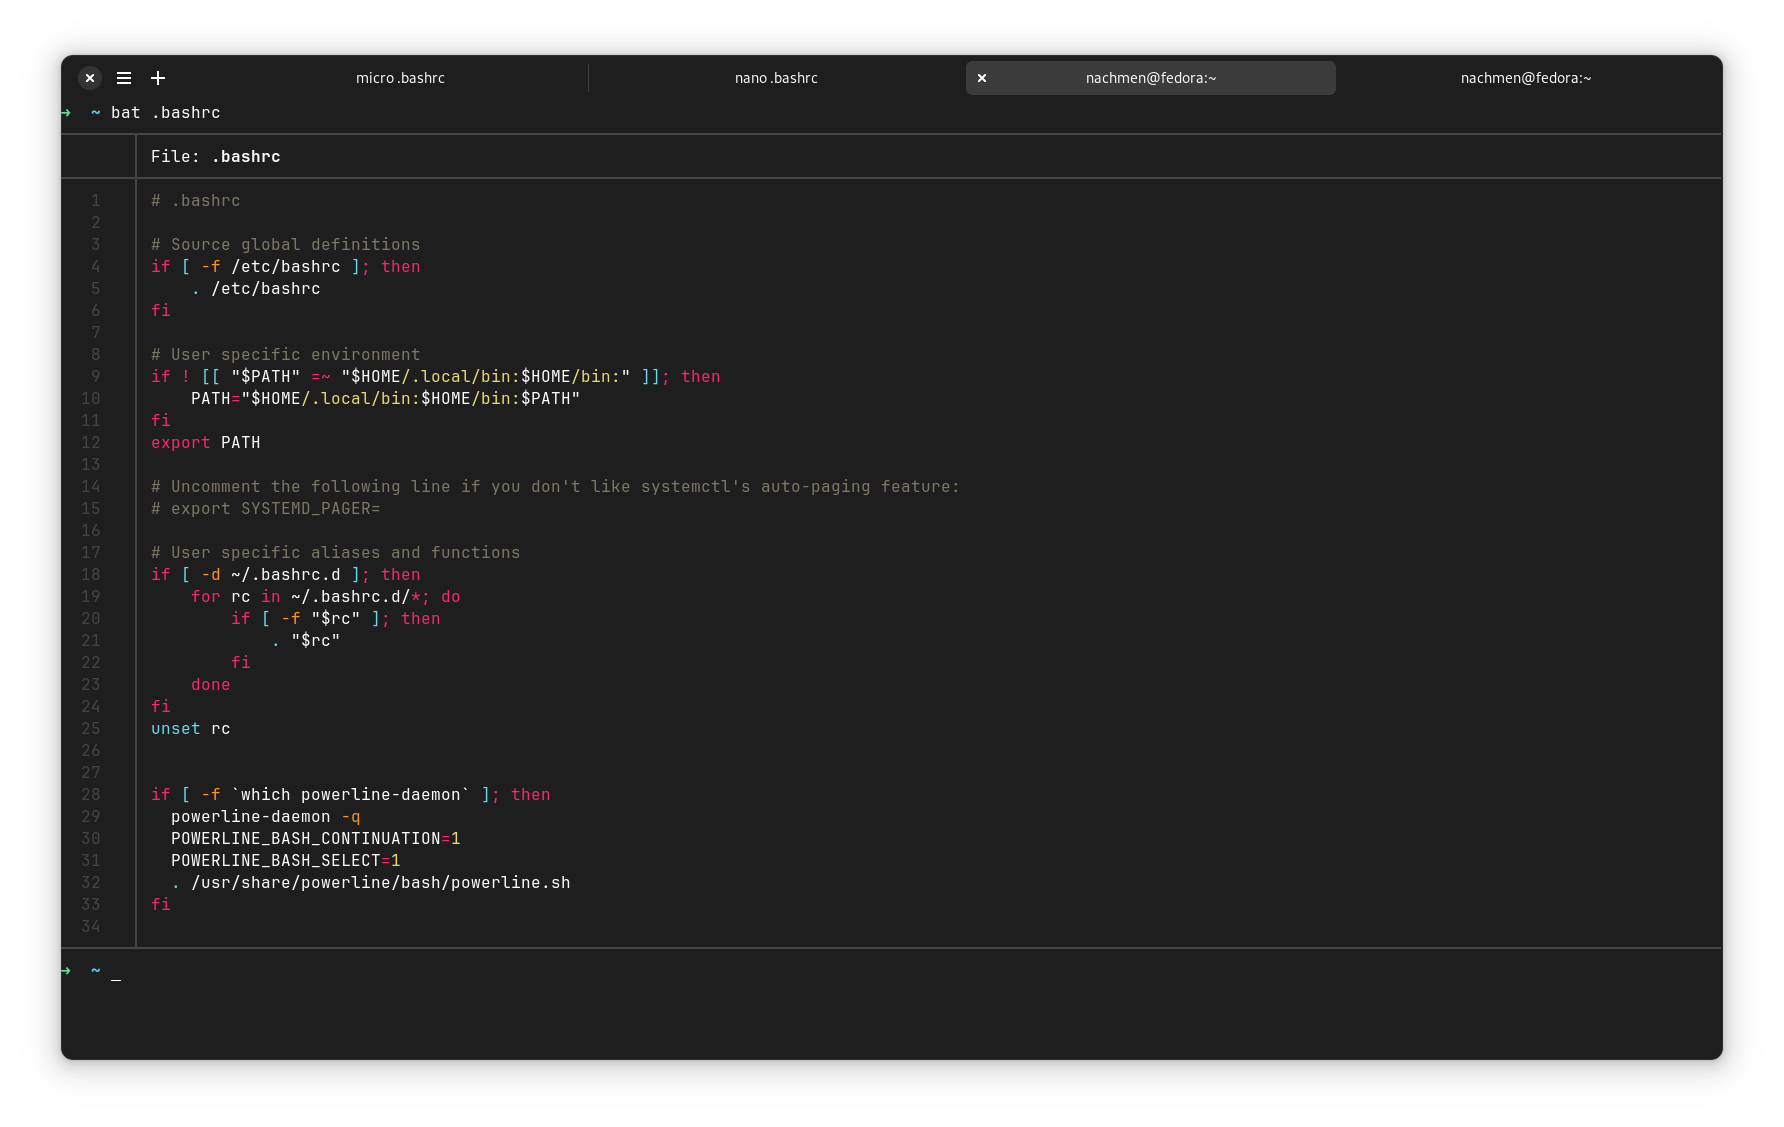Click the 'bat .bashrc' command text

(x=165, y=113)
